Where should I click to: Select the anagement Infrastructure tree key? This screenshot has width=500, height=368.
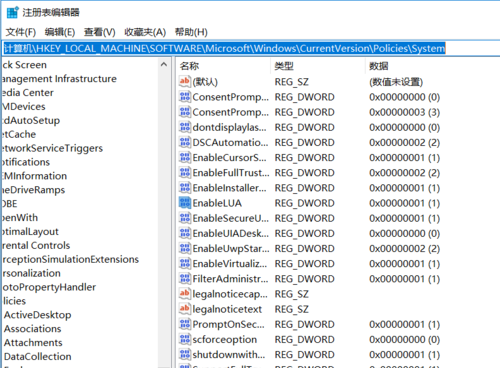pos(59,79)
